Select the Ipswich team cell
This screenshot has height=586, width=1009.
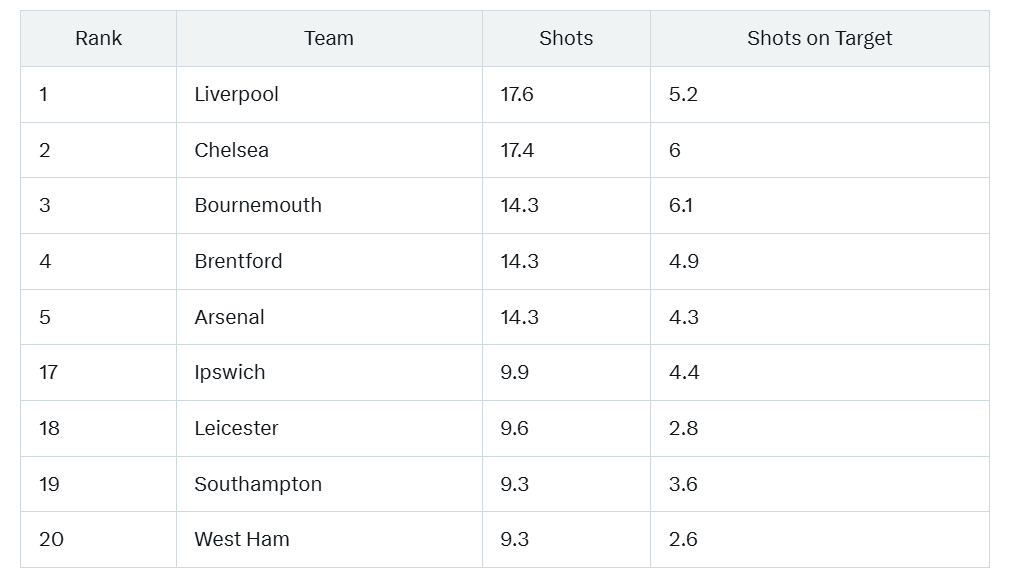coord(329,372)
